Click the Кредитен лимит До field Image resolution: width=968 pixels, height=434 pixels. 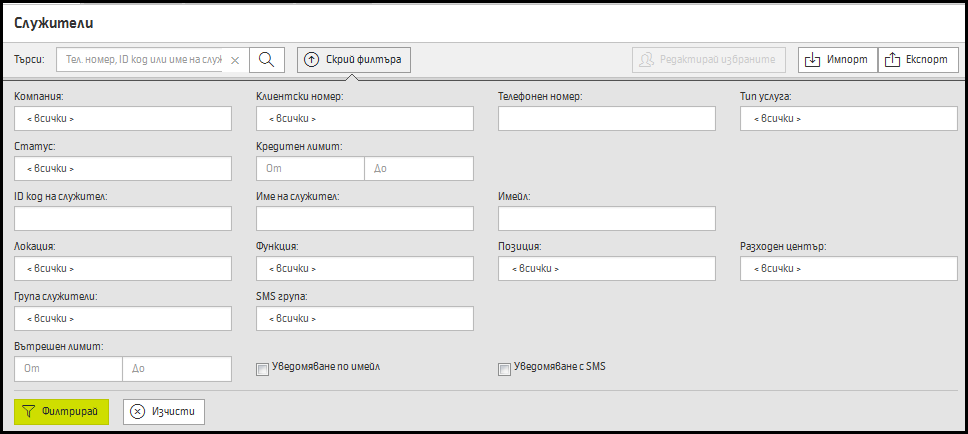point(419,169)
